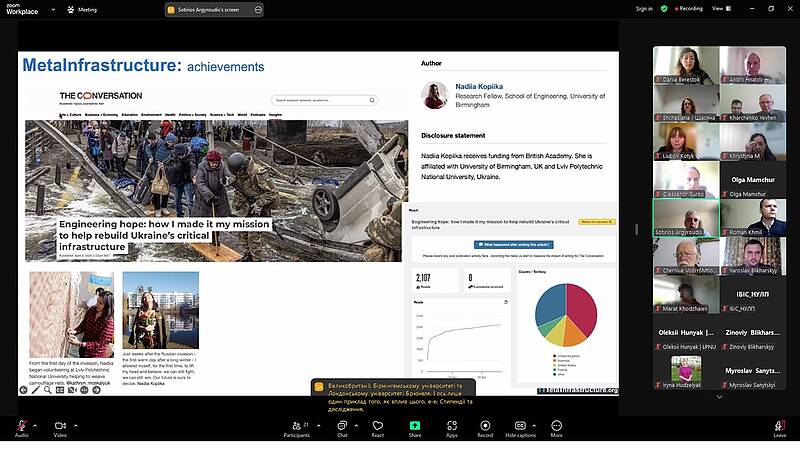Screen dimensions: 800x450
Task: Click the shared article search box
Action: click(x=324, y=100)
